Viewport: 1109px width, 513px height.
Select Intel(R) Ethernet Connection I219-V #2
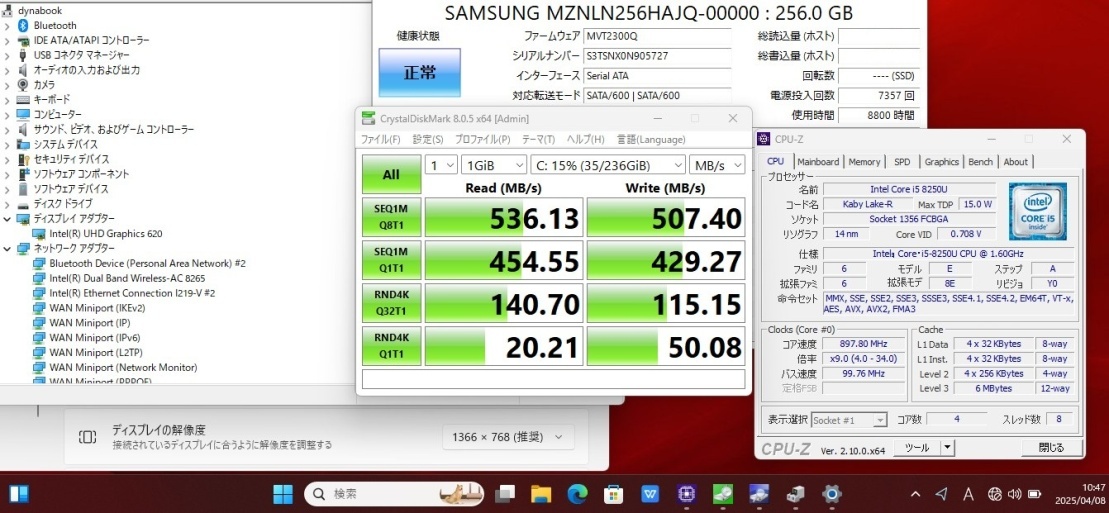point(132,293)
